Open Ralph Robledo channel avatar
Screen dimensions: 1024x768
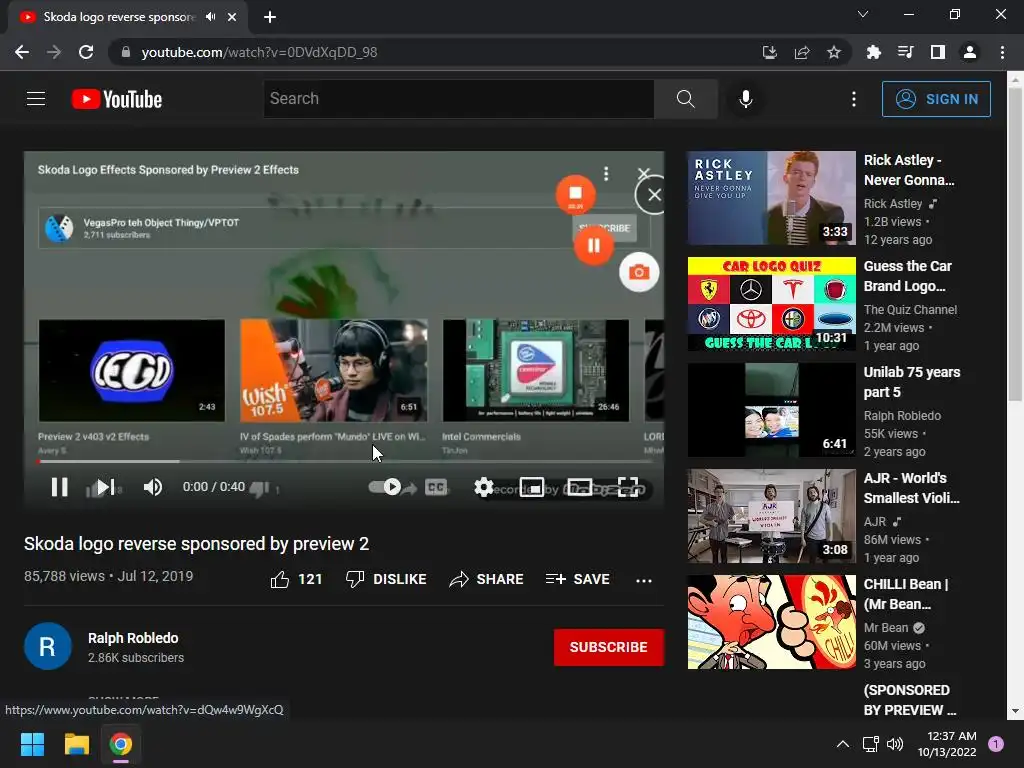click(x=48, y=647)
